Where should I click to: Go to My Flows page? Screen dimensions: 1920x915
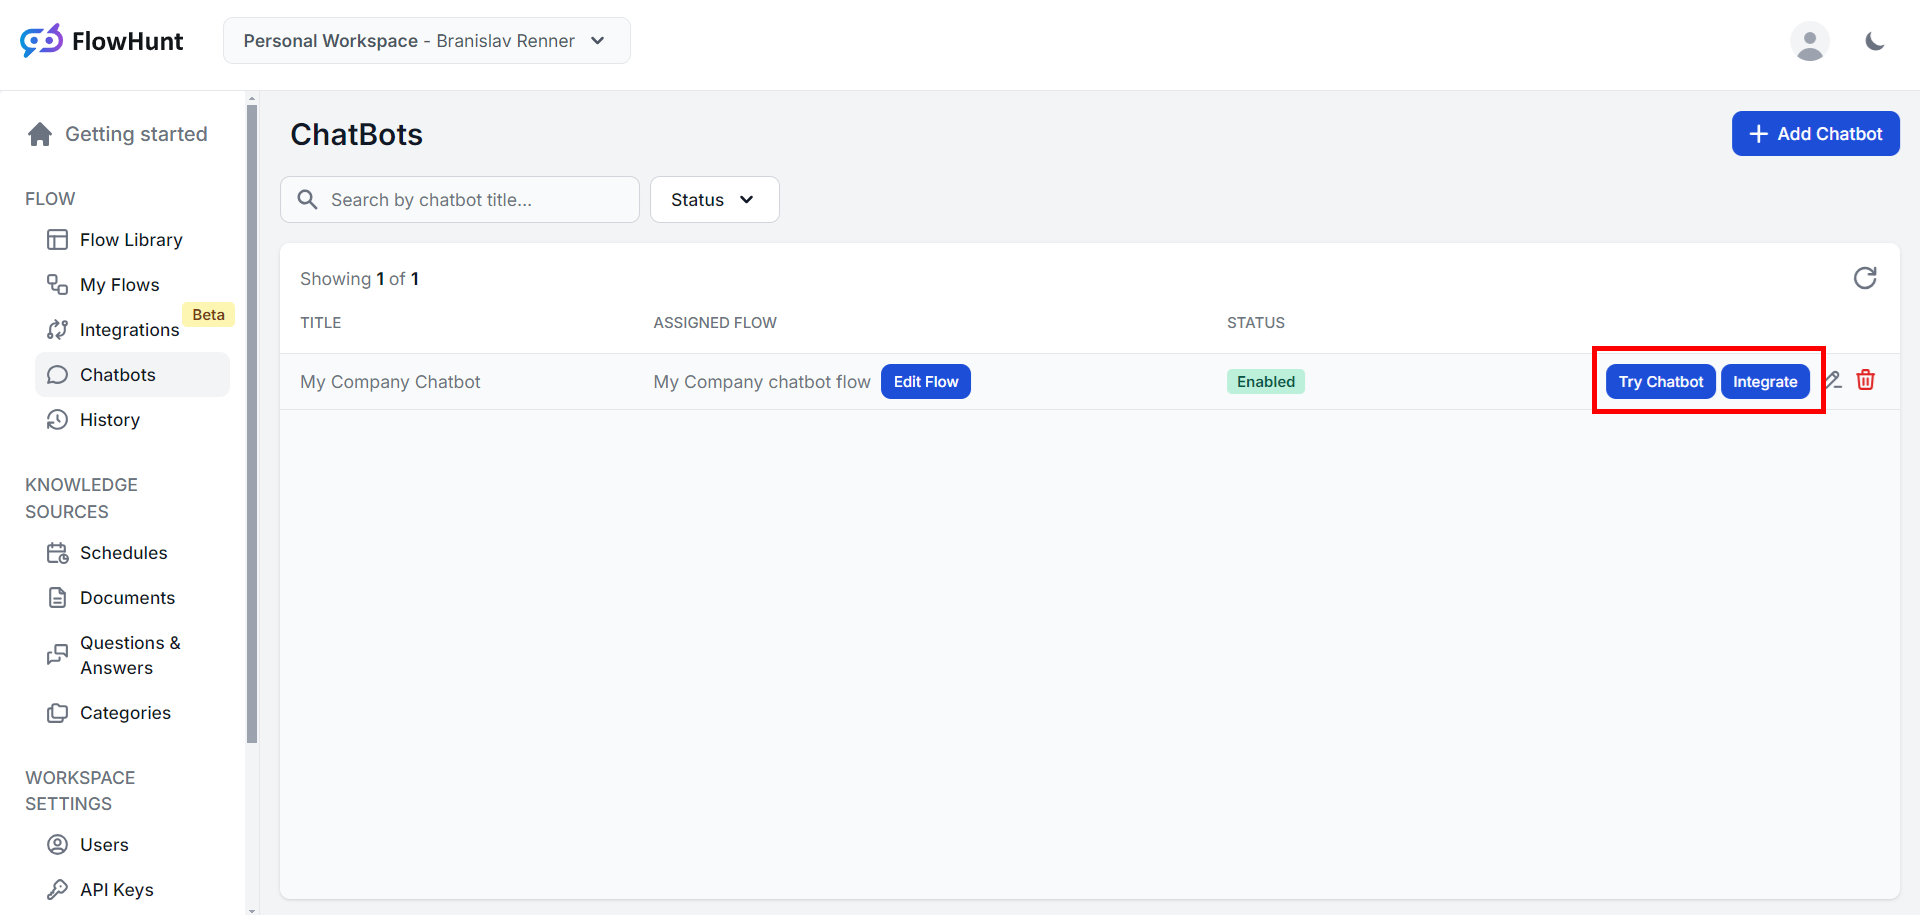pyautogui.click(x=119, y=285)
